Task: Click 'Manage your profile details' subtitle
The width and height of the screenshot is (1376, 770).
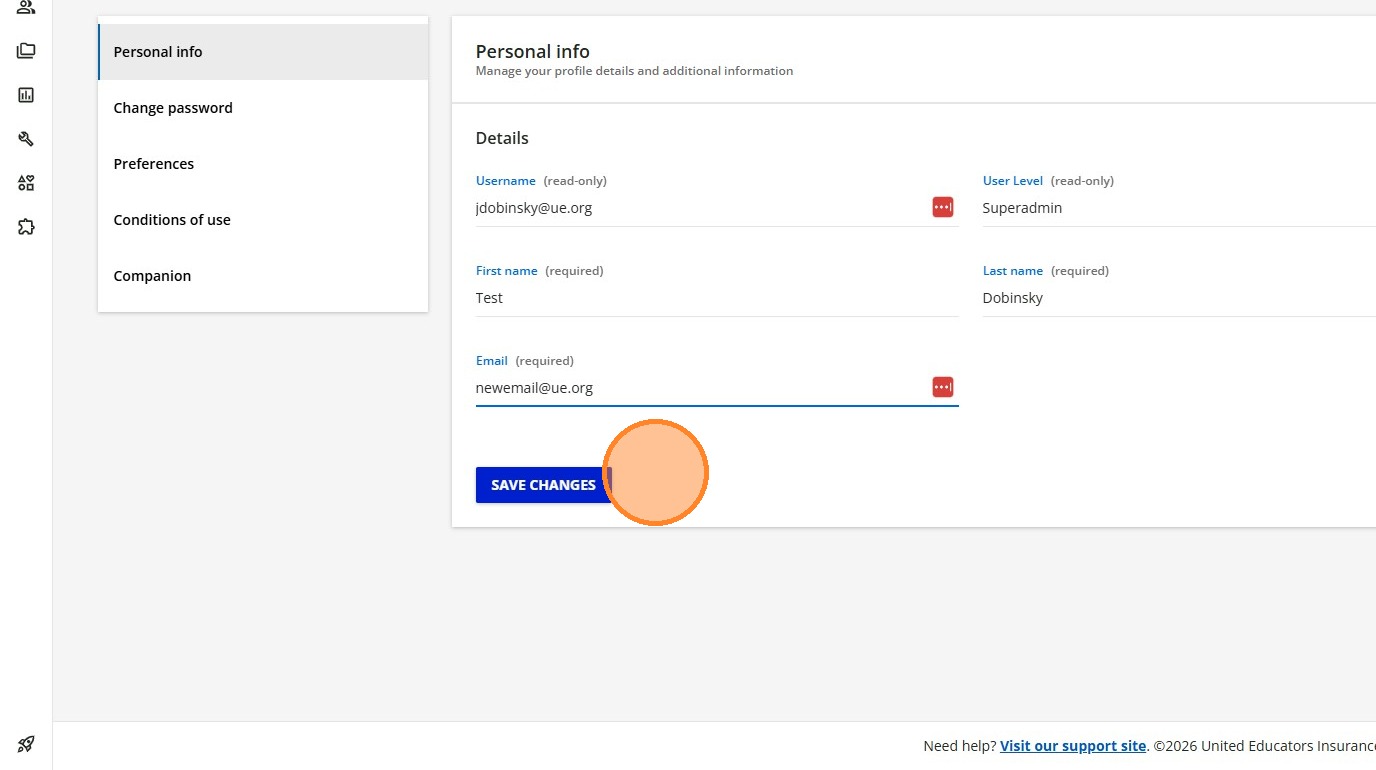Action: point(634,71)
